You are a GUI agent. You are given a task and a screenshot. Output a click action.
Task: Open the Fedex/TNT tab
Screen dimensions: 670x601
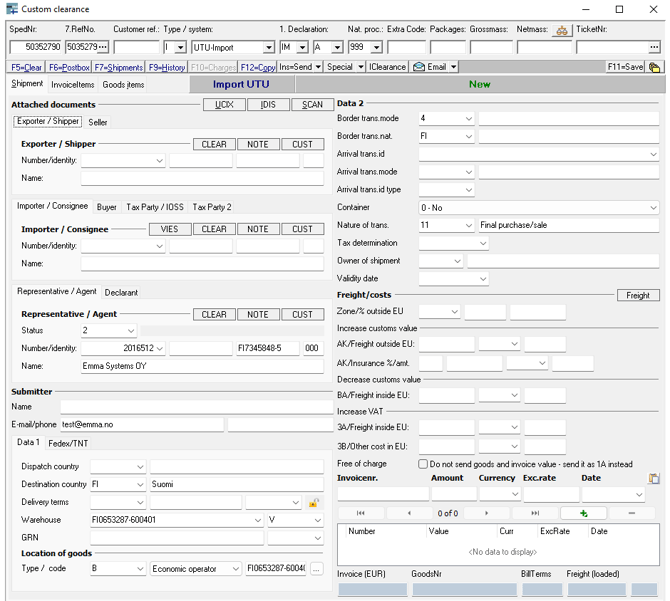[68, 443]
